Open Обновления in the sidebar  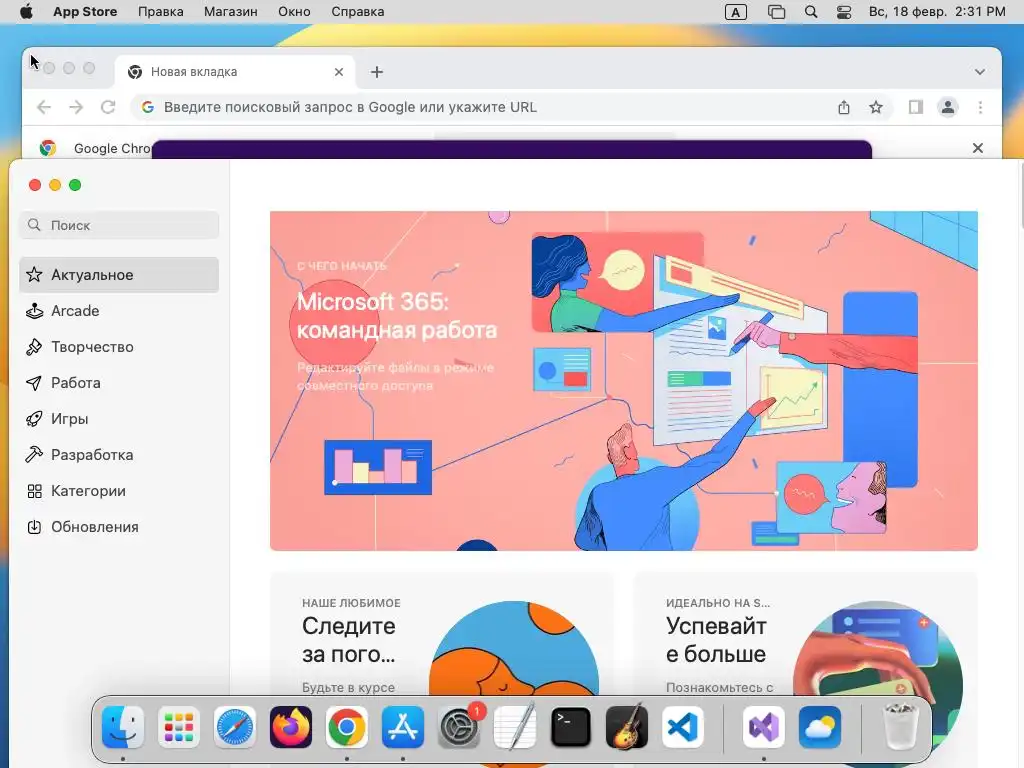(x=120, y=527)
